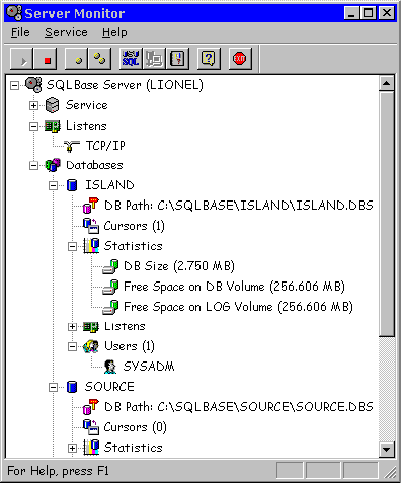401x485 pixels.
Task: Click the grayed computers toolbar icon
Action: (x=154, y=59)
